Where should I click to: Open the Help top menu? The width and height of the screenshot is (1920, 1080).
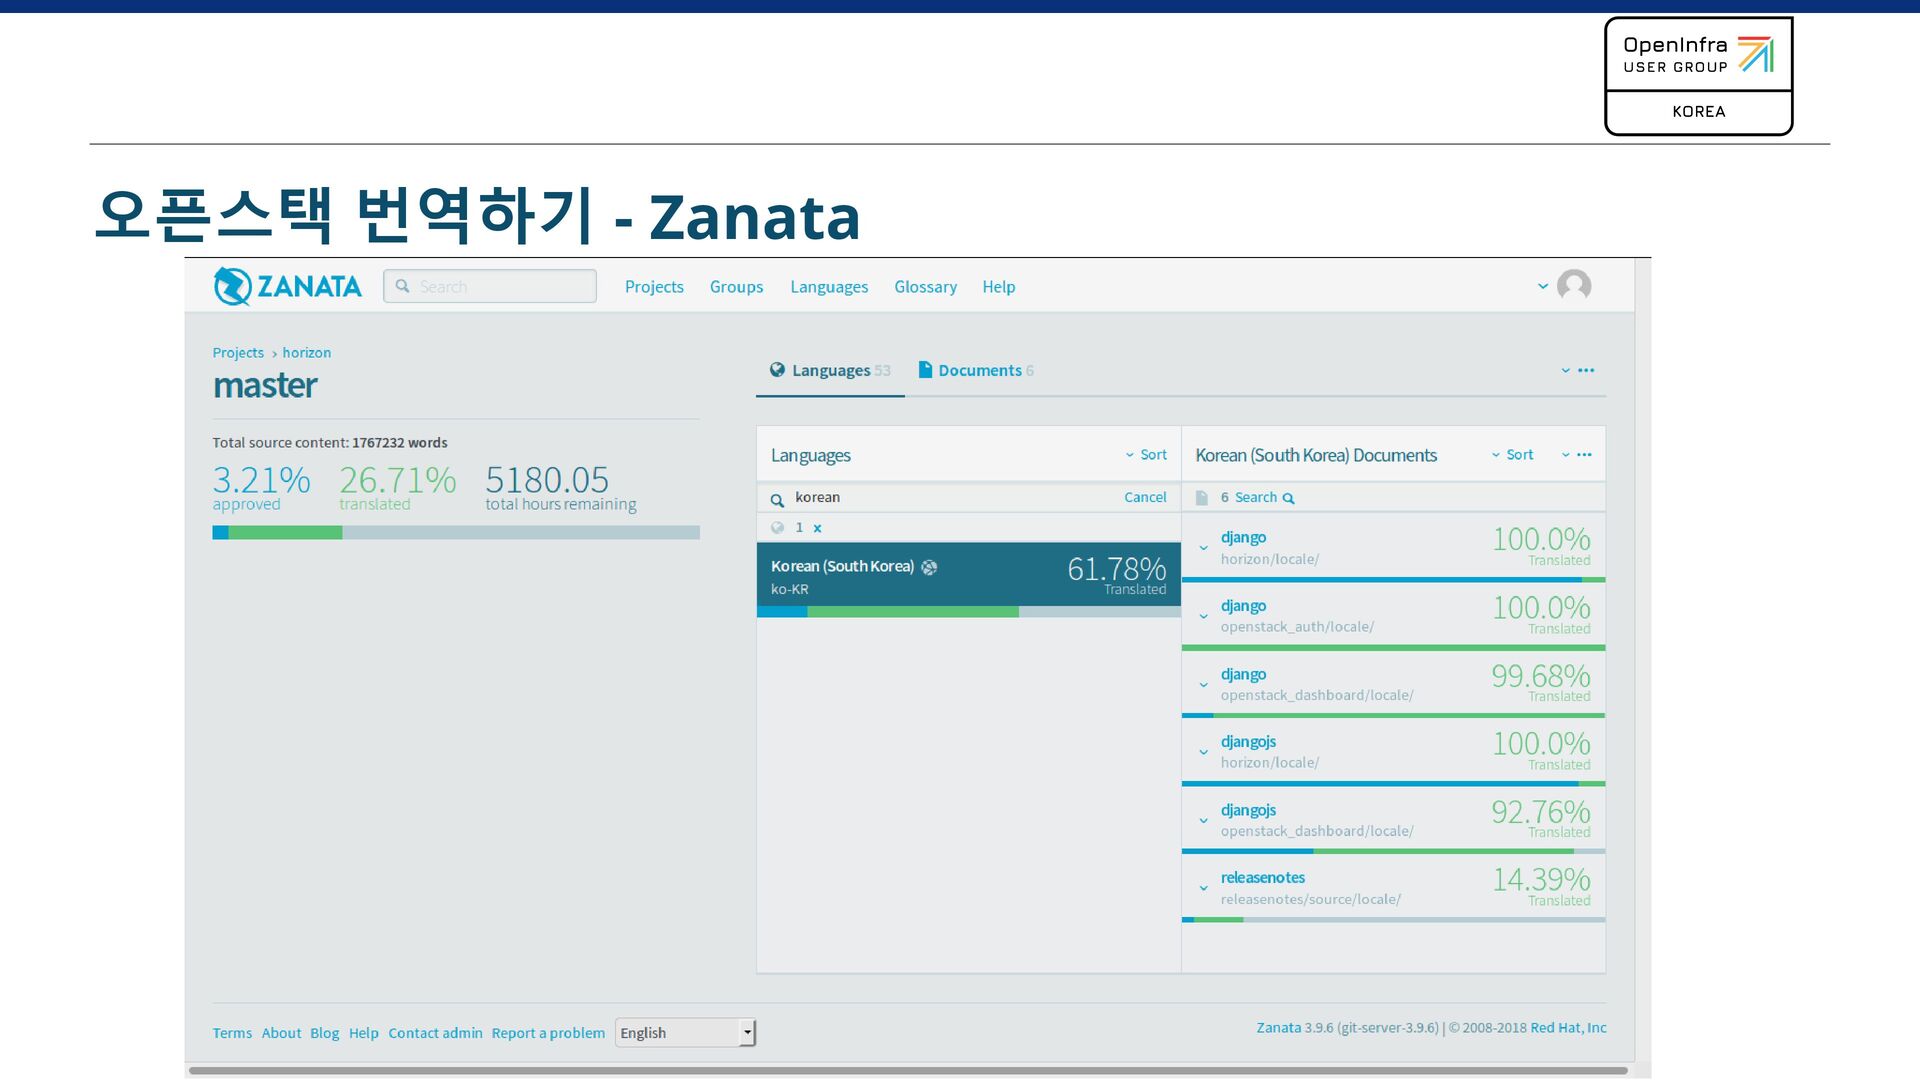coord(998,287)
